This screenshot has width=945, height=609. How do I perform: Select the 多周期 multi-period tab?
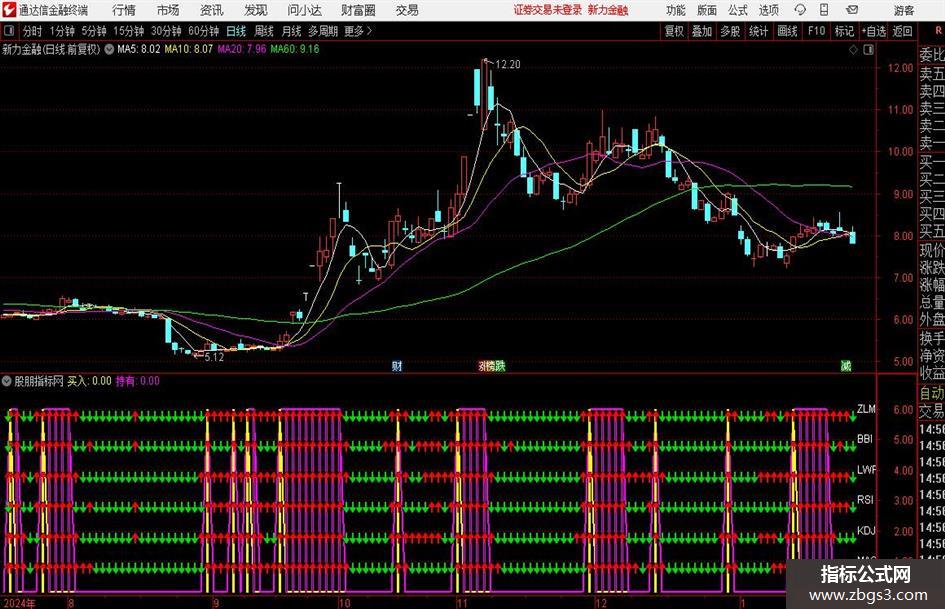pyautogui.click(x=323, y=31)
